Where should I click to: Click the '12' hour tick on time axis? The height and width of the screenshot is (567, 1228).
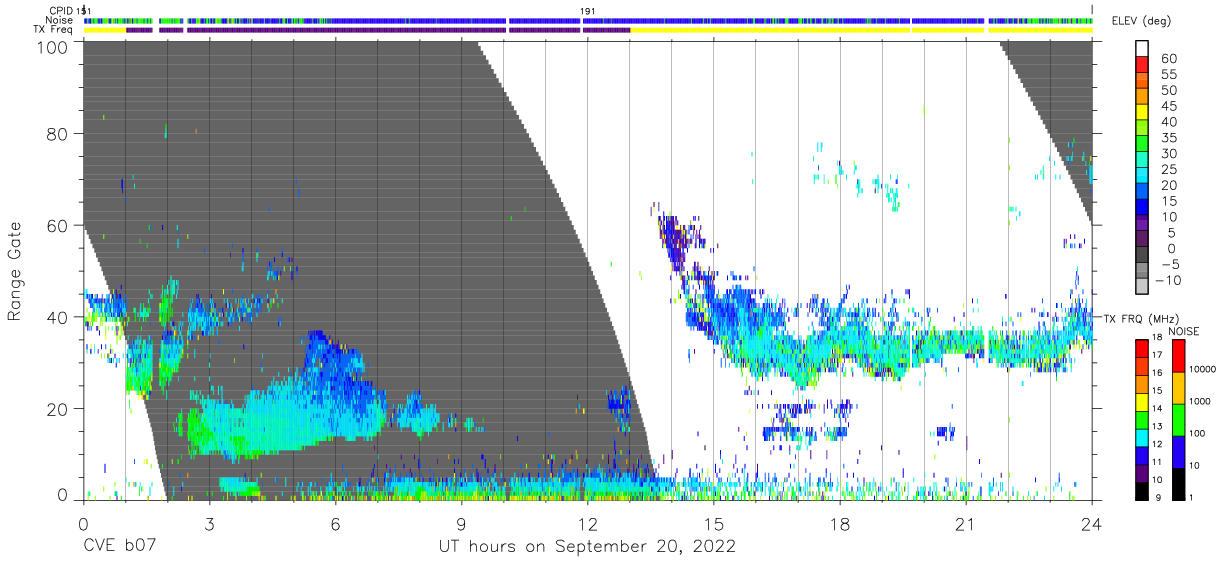(x=587, y=524)
